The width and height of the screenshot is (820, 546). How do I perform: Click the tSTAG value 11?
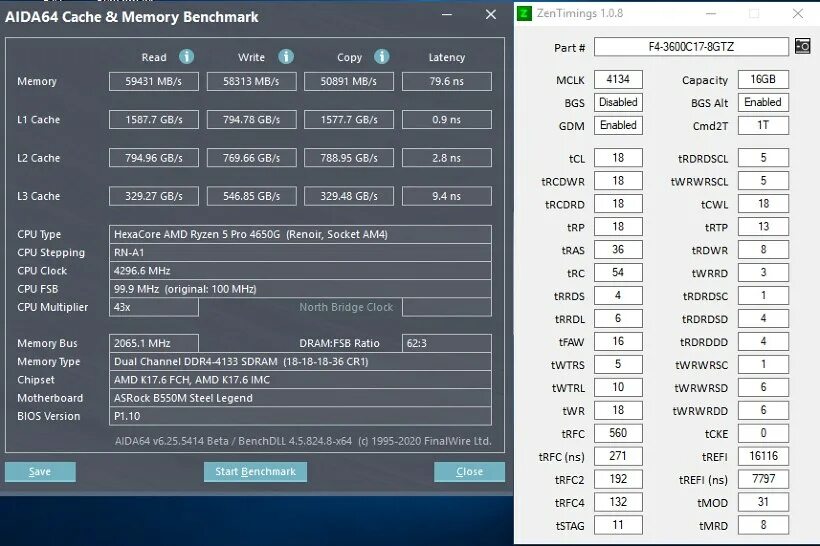618,526
